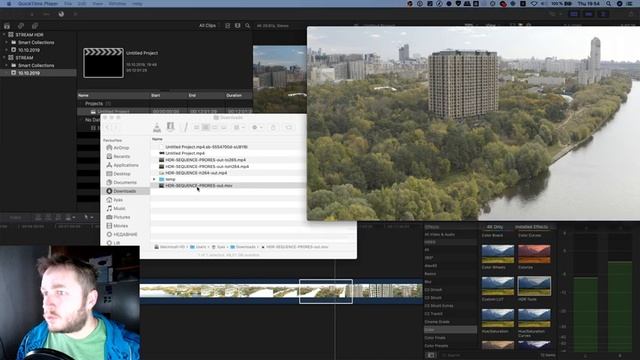
Task: Collapse the STREAM HDR library
Action: (4, 35)
